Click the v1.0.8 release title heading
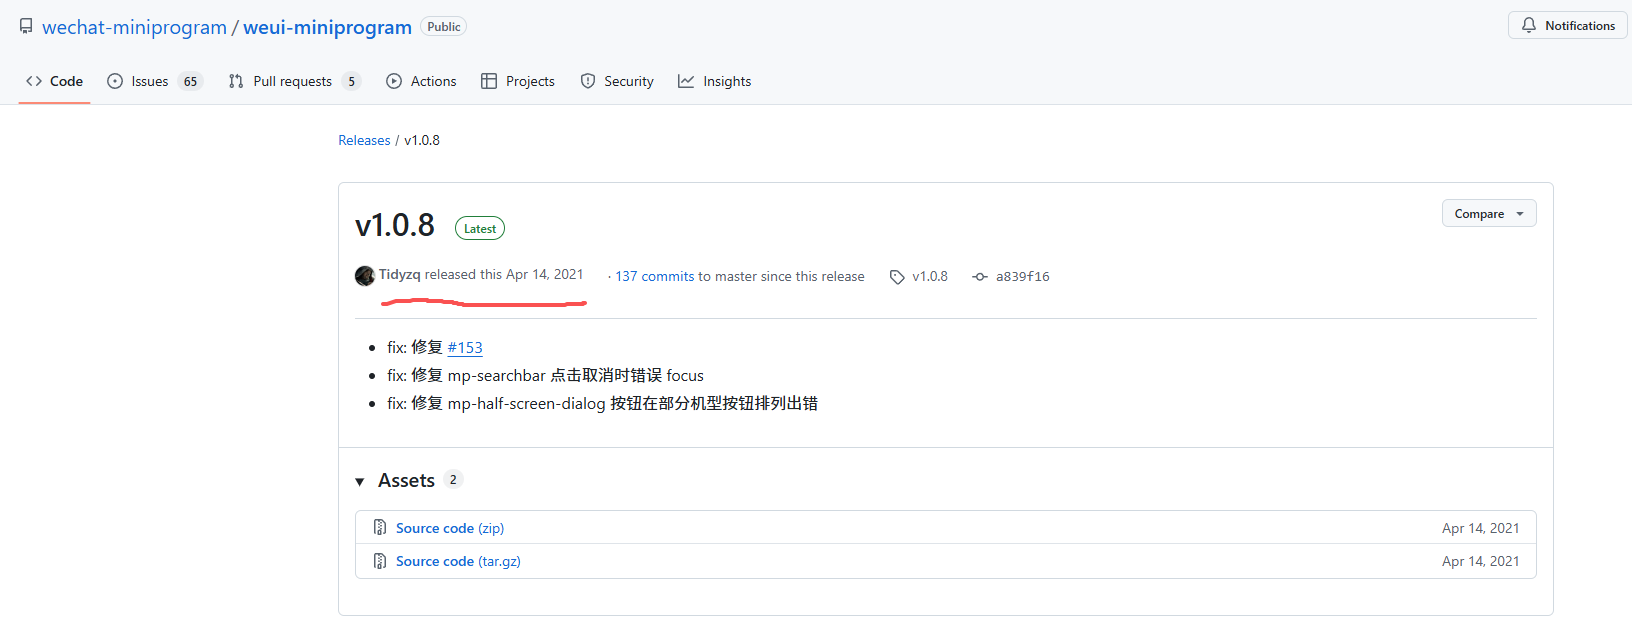The image size is (1632, 637). (x=395, y=225)
